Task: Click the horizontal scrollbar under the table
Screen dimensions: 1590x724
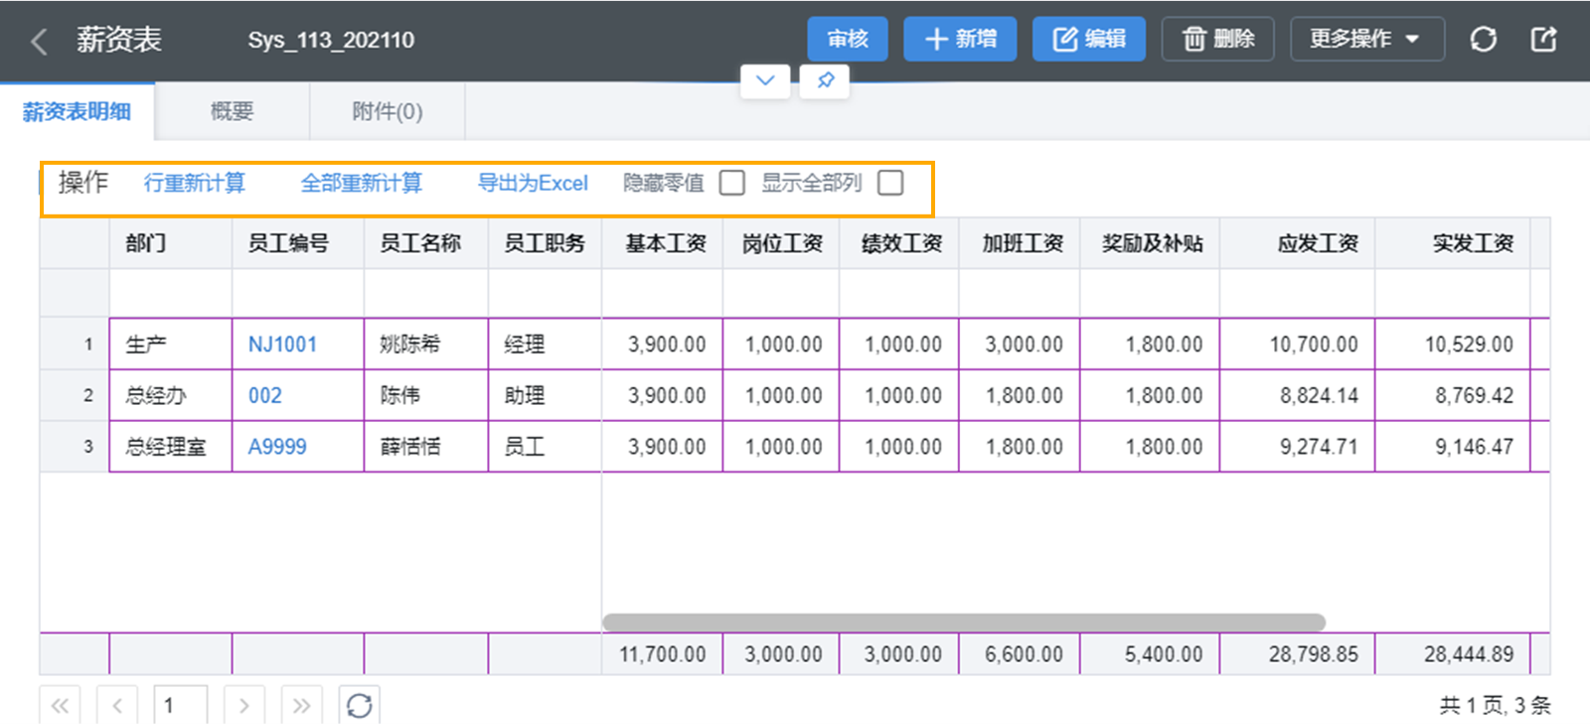Action: click(x=964, y=622)
